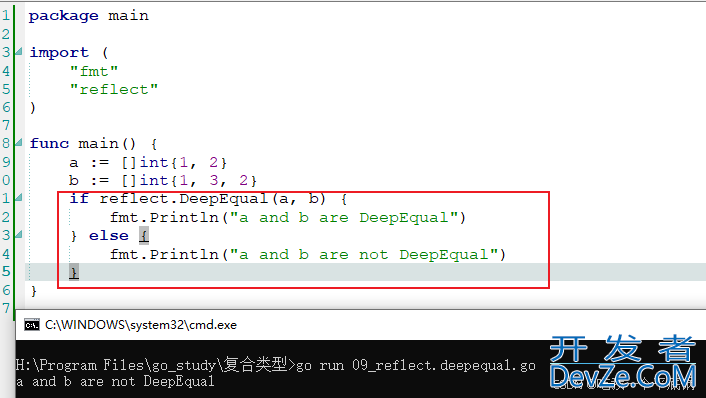
Task: Click the 'func main()' declaration
Action: click(x=82, y=144)
